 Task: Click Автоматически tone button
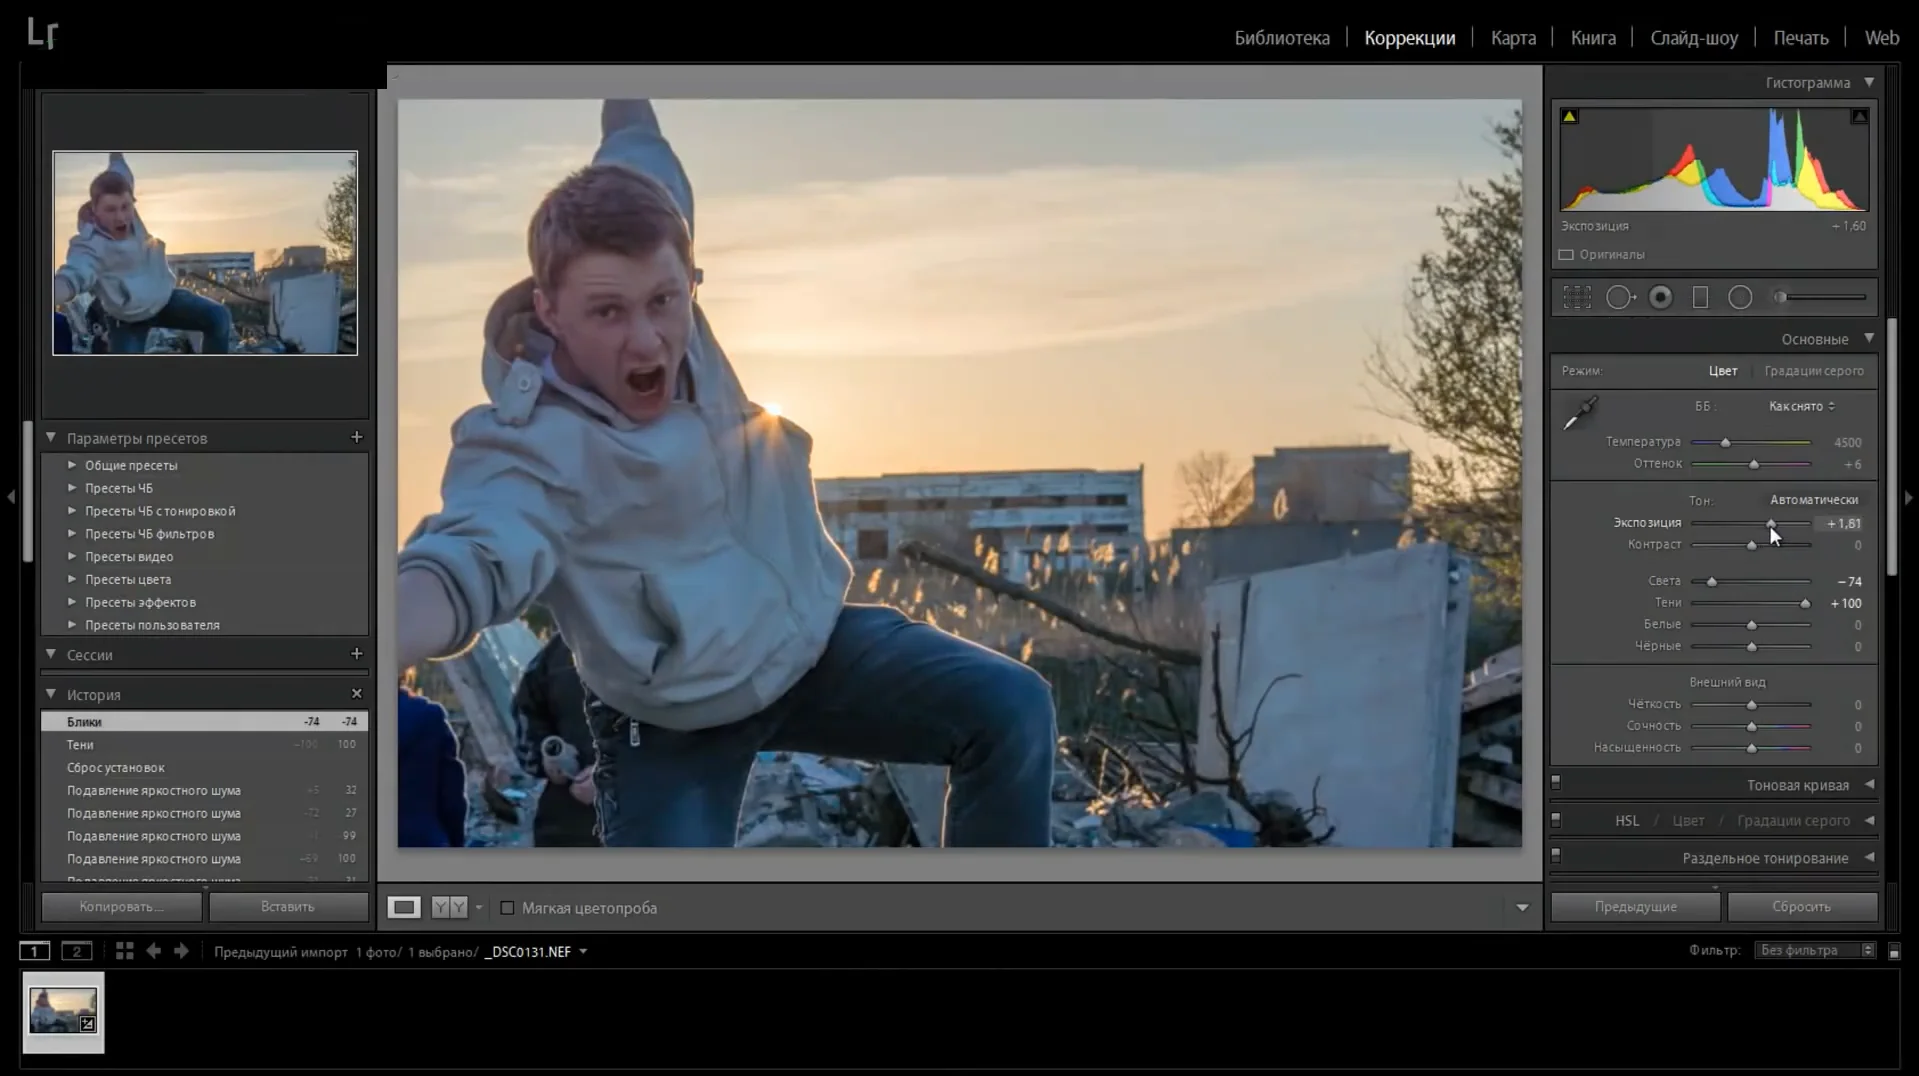click(x=1814, y=500)
